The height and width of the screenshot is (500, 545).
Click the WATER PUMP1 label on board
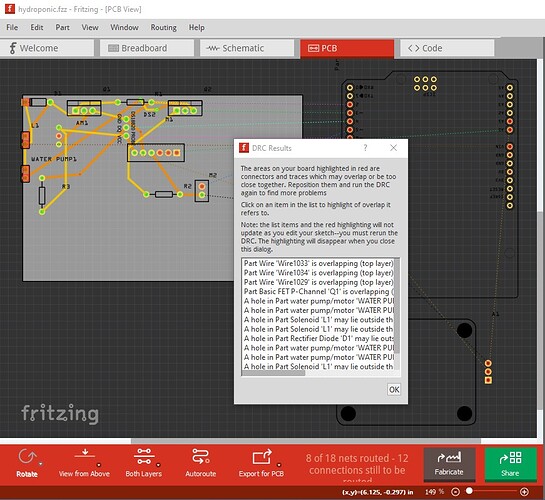click(x=54, y=159)
